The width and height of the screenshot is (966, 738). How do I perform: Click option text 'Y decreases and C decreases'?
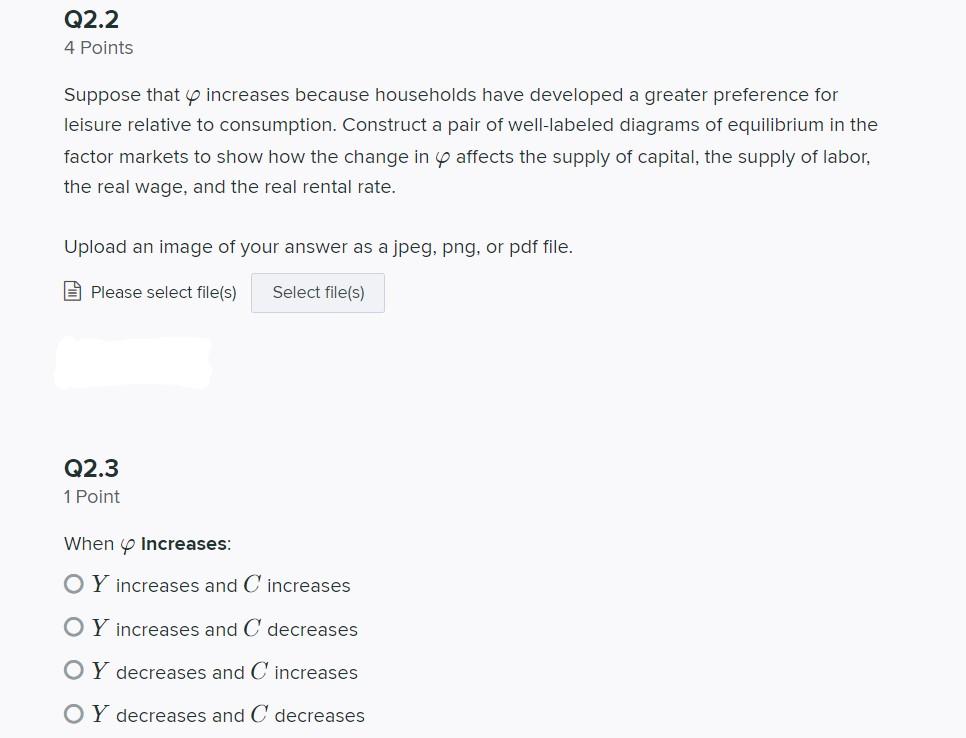click(228, 715)
